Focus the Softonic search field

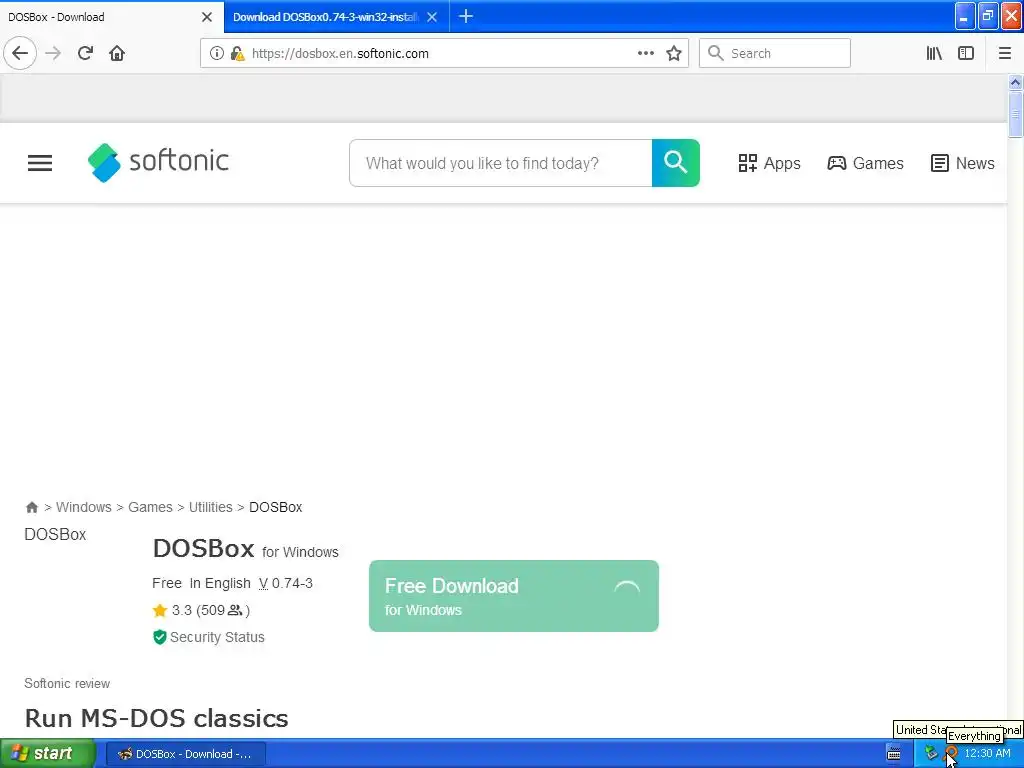(500, 163)
